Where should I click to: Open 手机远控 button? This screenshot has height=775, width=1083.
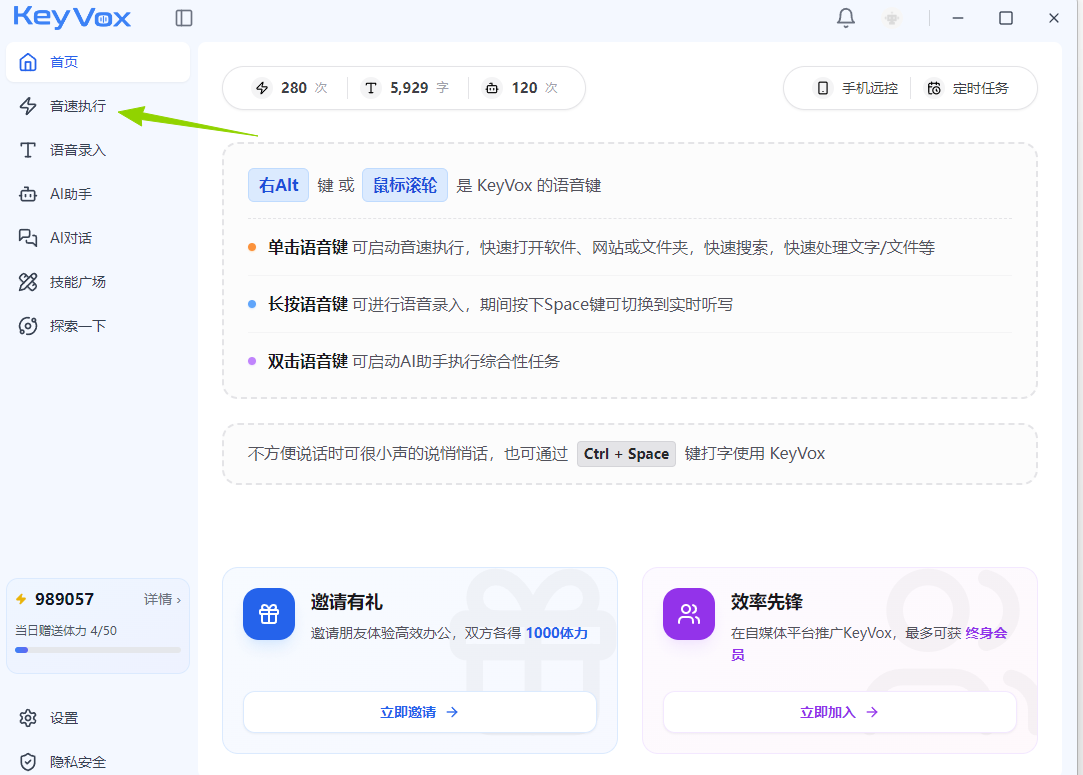[856, 88]
